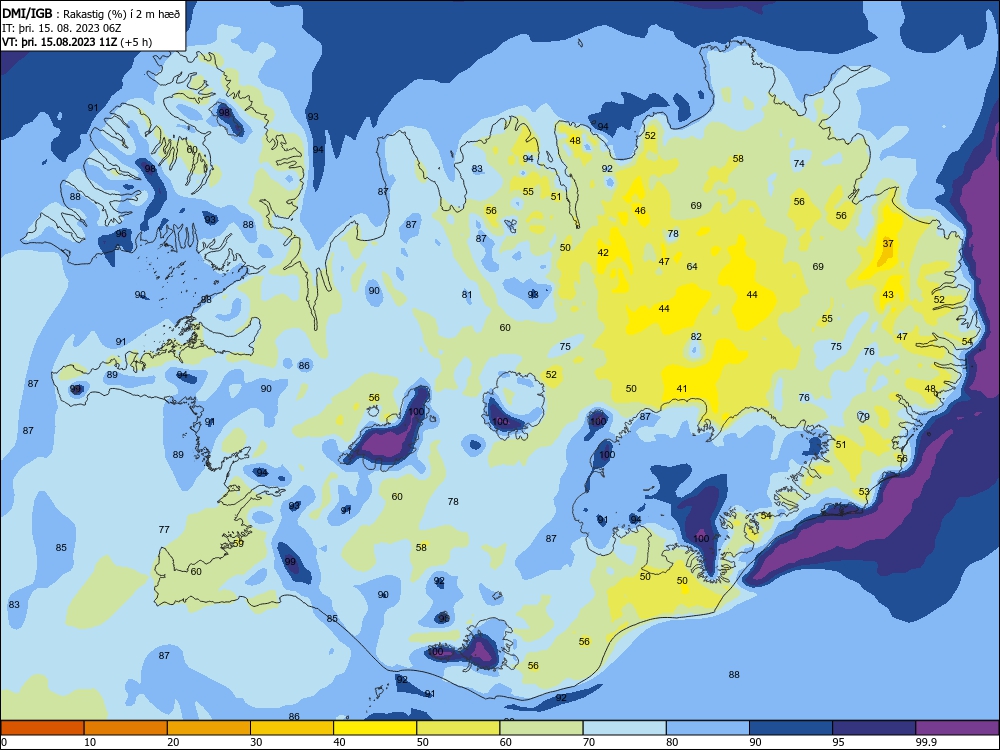Click the map value '41'
1000x750 pixels.
coord(682,388)
